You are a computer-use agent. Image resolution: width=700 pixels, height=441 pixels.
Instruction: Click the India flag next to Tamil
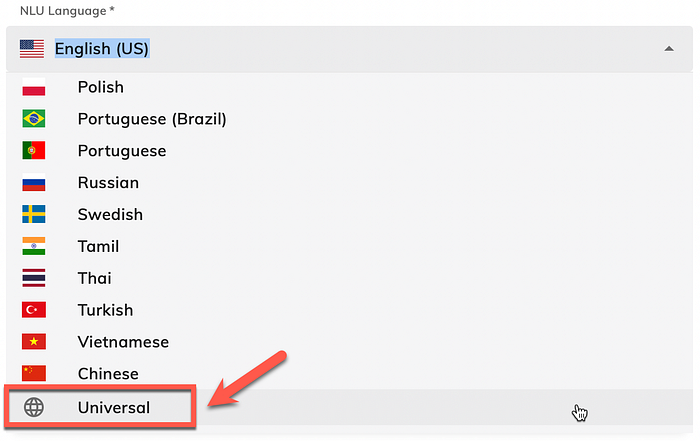click(x=33, y=246)
